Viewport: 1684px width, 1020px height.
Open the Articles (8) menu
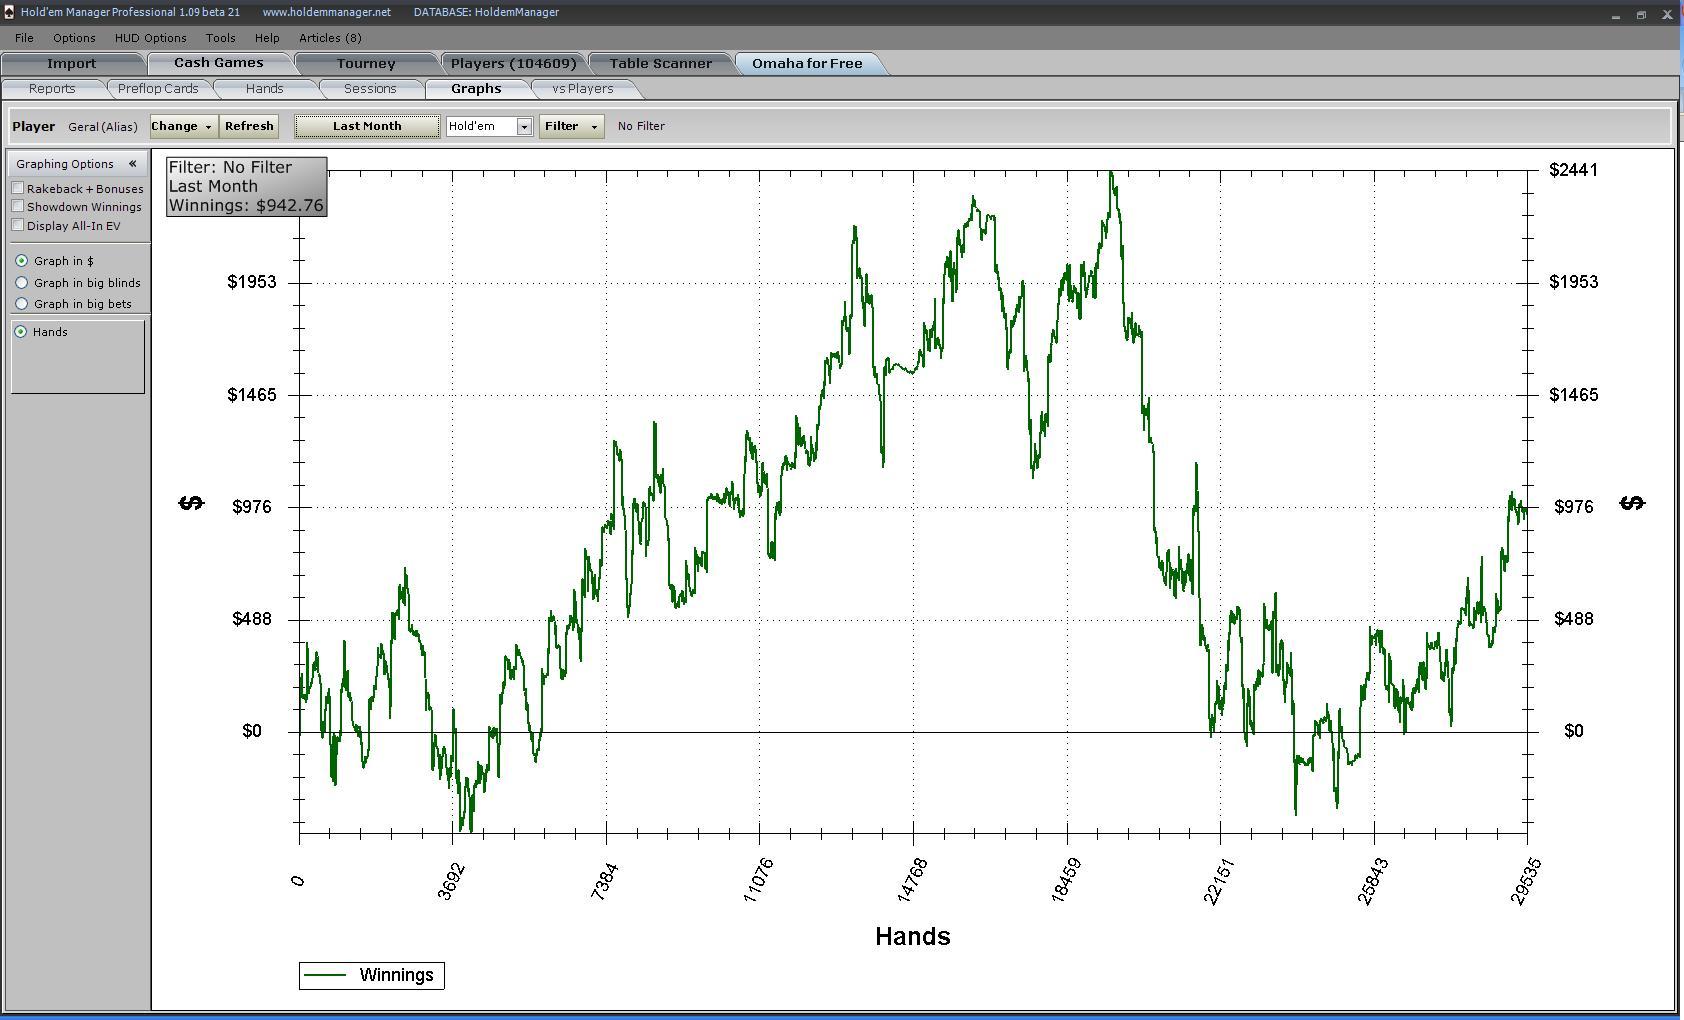click(x=330, y=38)
